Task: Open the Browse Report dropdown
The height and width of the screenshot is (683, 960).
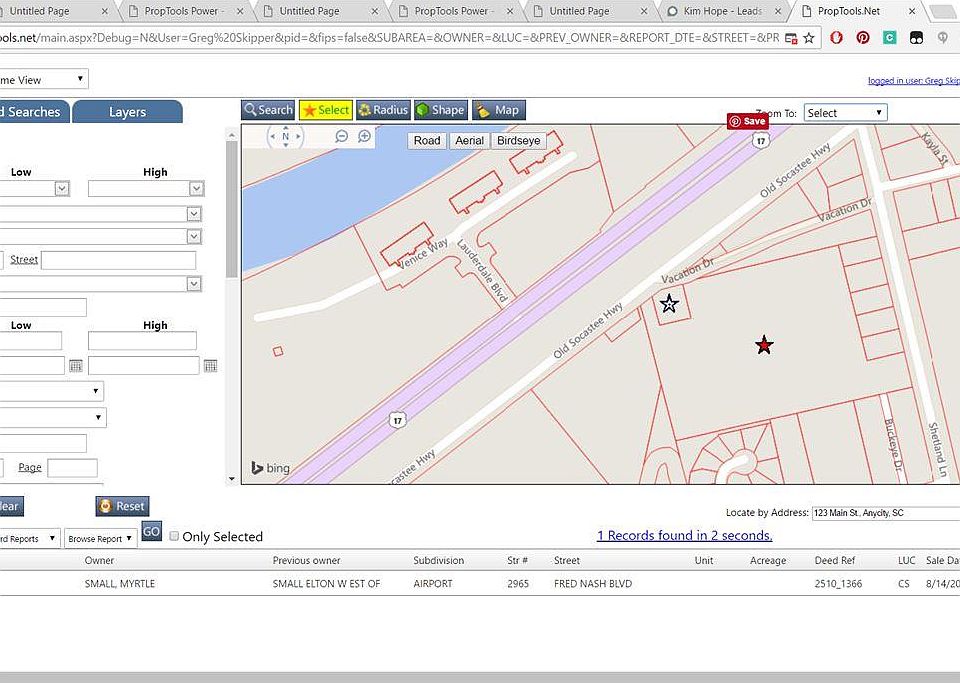Action: [x=100, y=539]
